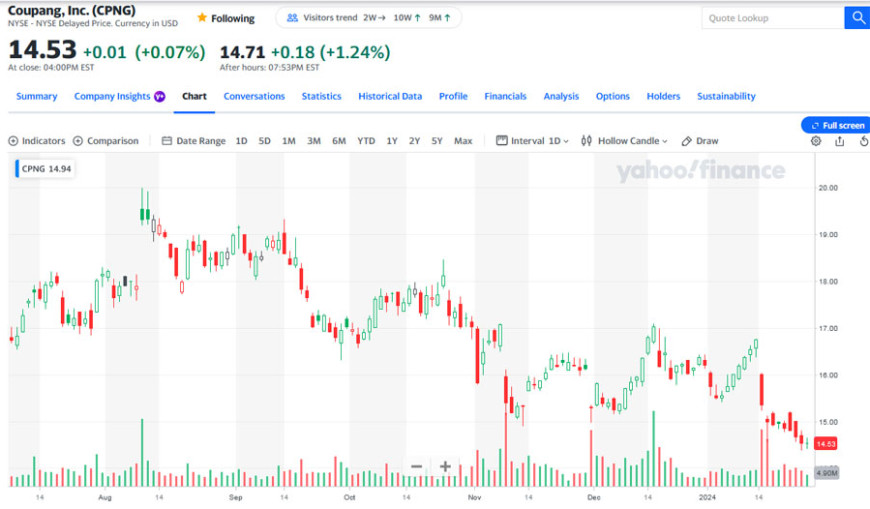Click the blue search magnifier button

857,18
